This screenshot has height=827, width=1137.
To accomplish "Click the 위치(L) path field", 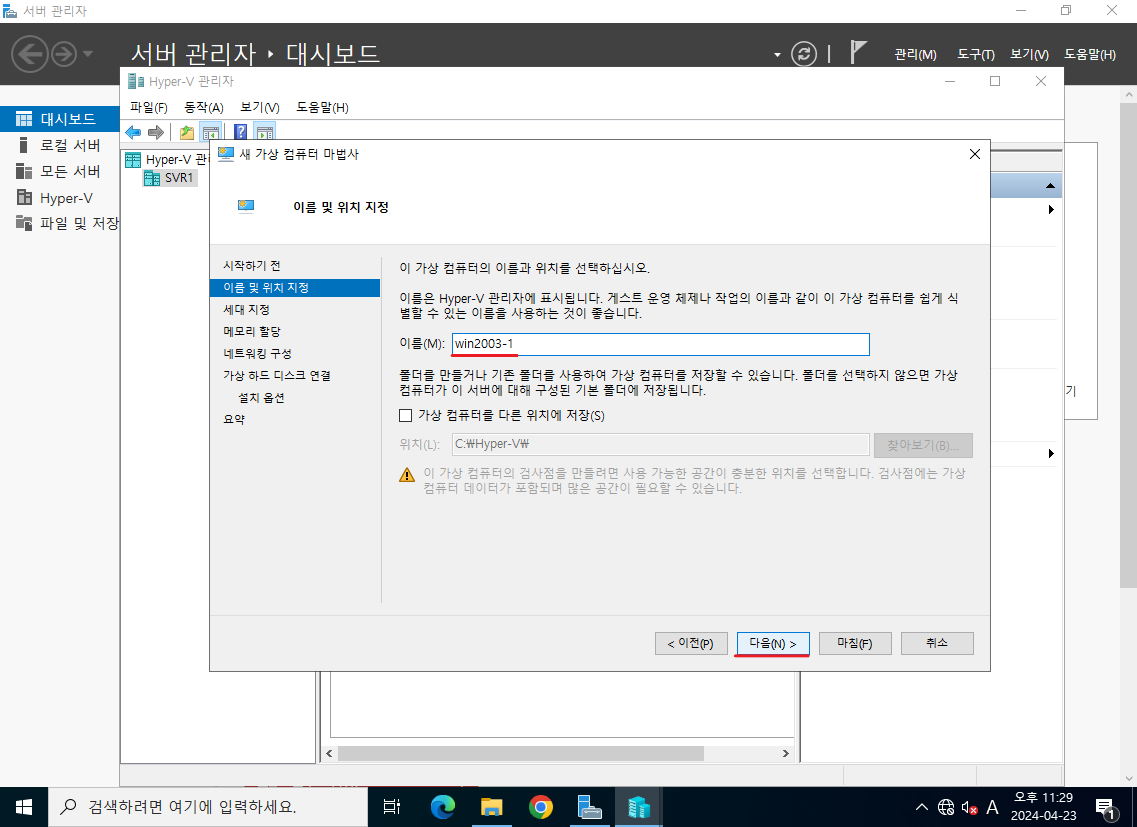I will click(661, 444).
